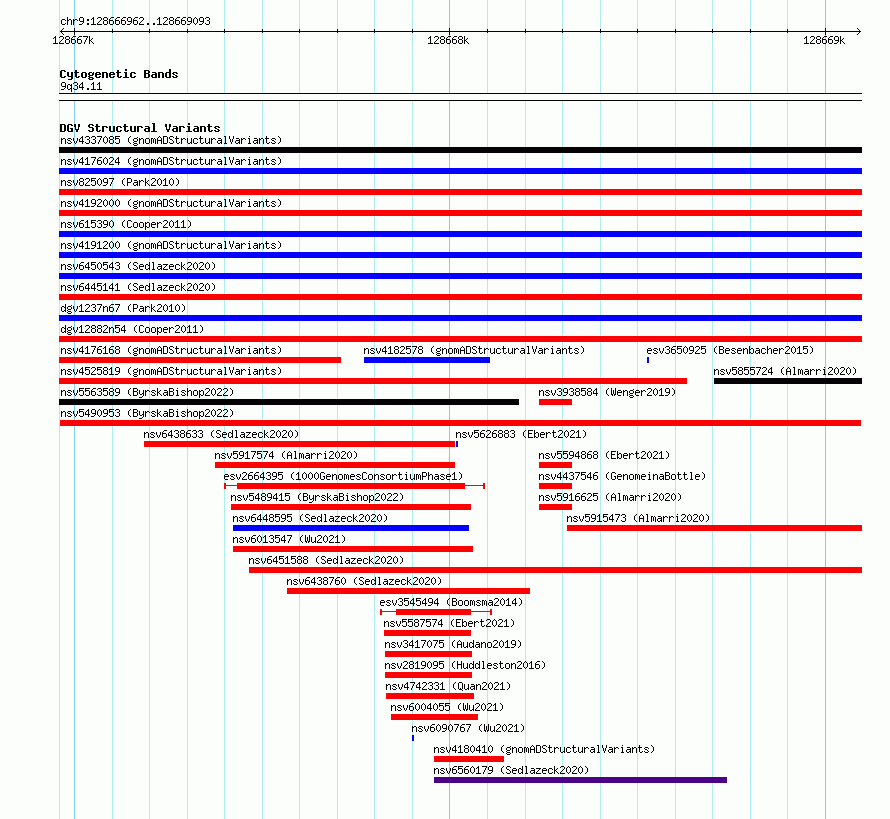The width and height of the screenshot is (890, 819).
Task: Click the blue nsv6448595 variant bar
Action: tap(351, 528)
